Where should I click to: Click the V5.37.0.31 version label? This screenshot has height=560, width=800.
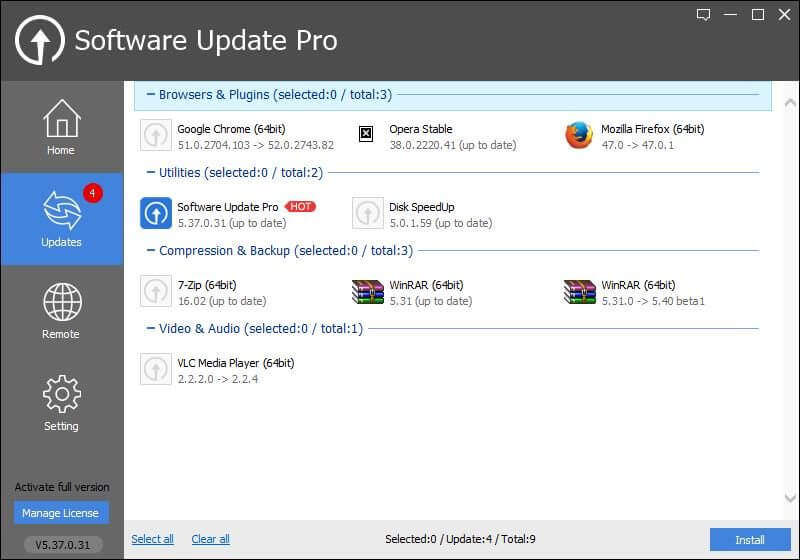point(63,545)
